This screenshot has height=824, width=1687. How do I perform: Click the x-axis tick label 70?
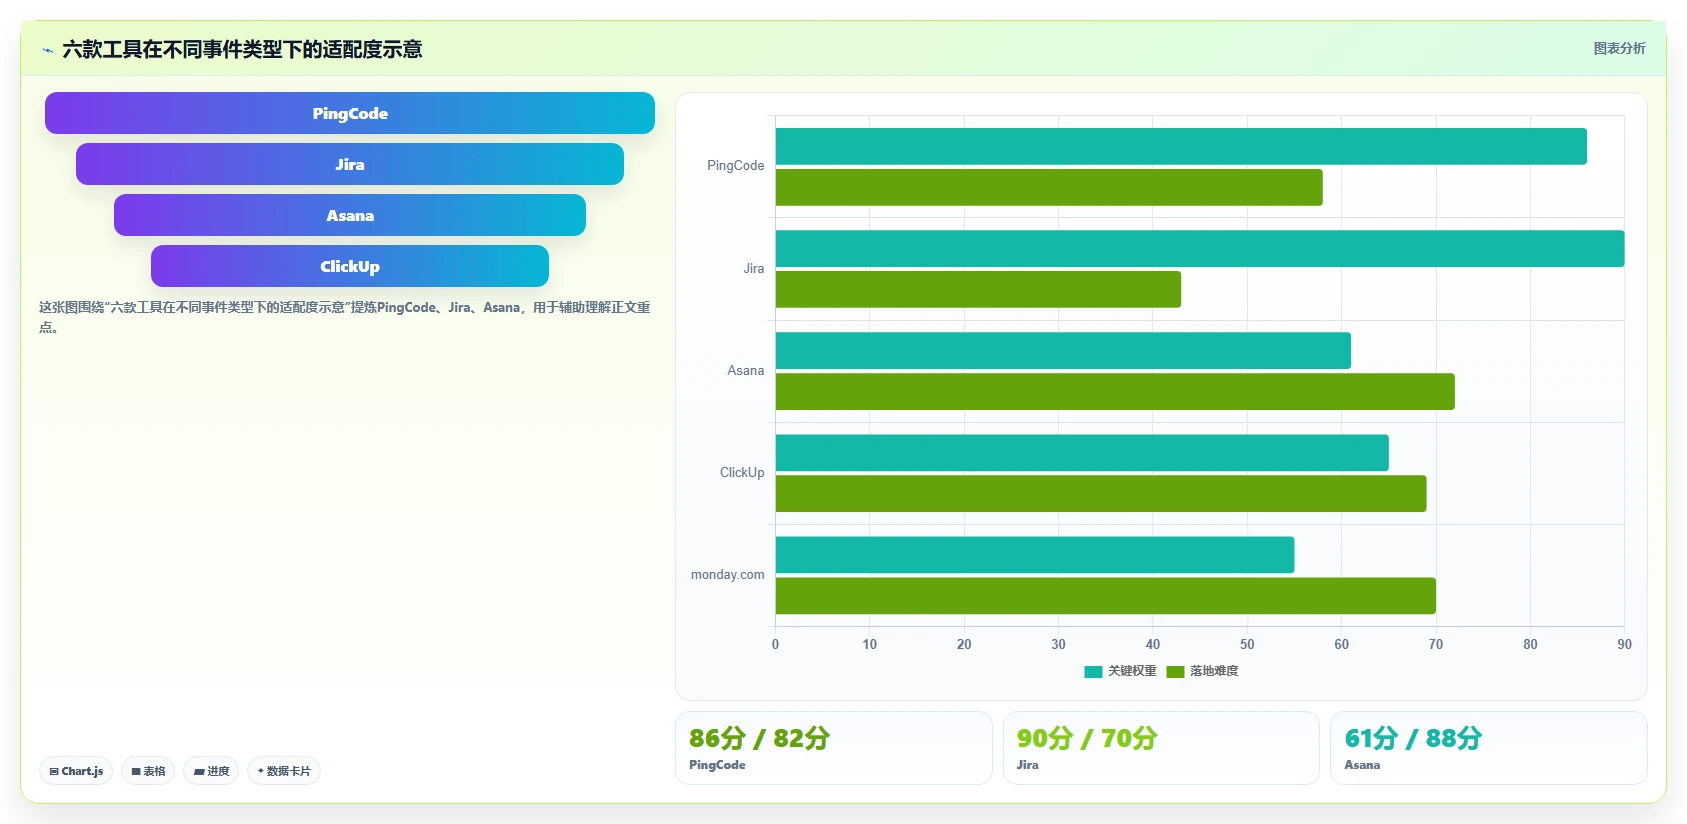coord(1436,644)
